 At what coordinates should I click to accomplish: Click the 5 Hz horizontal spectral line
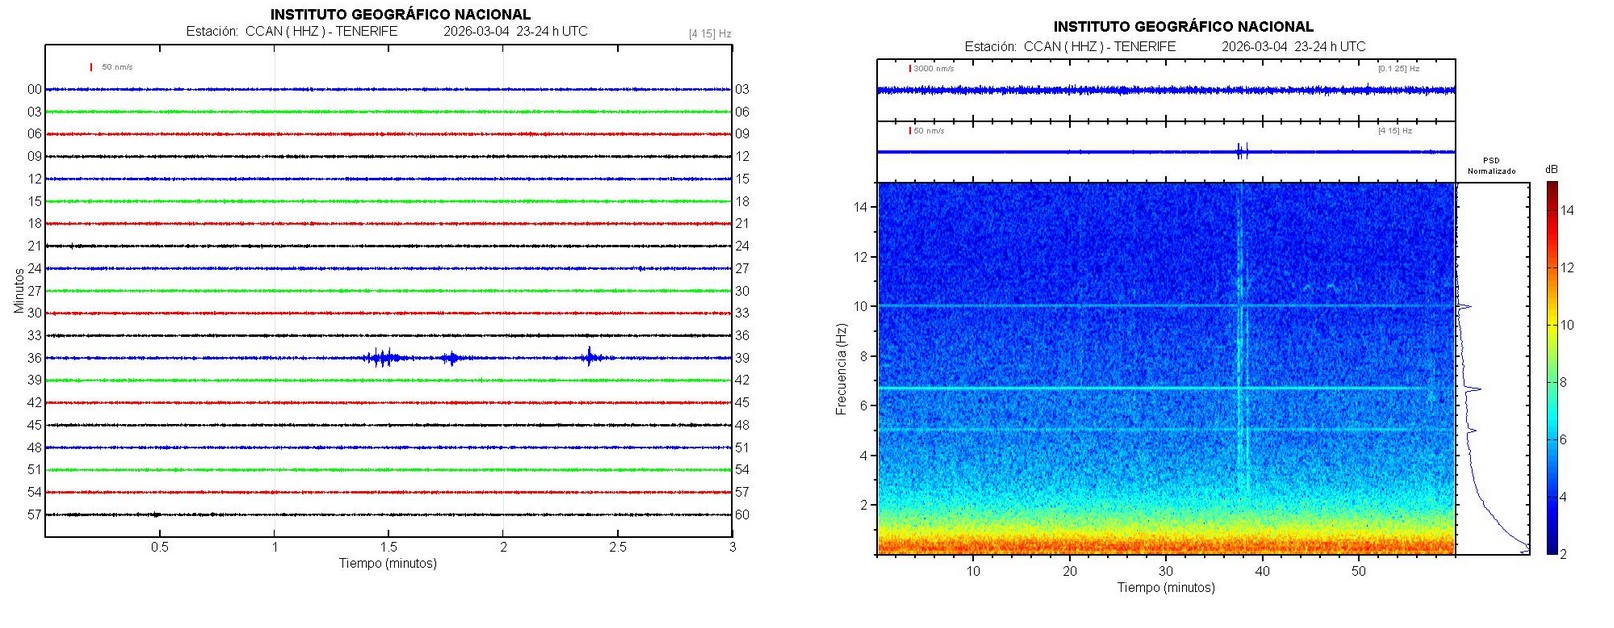pyautogui.click(x=1100, y=430)
